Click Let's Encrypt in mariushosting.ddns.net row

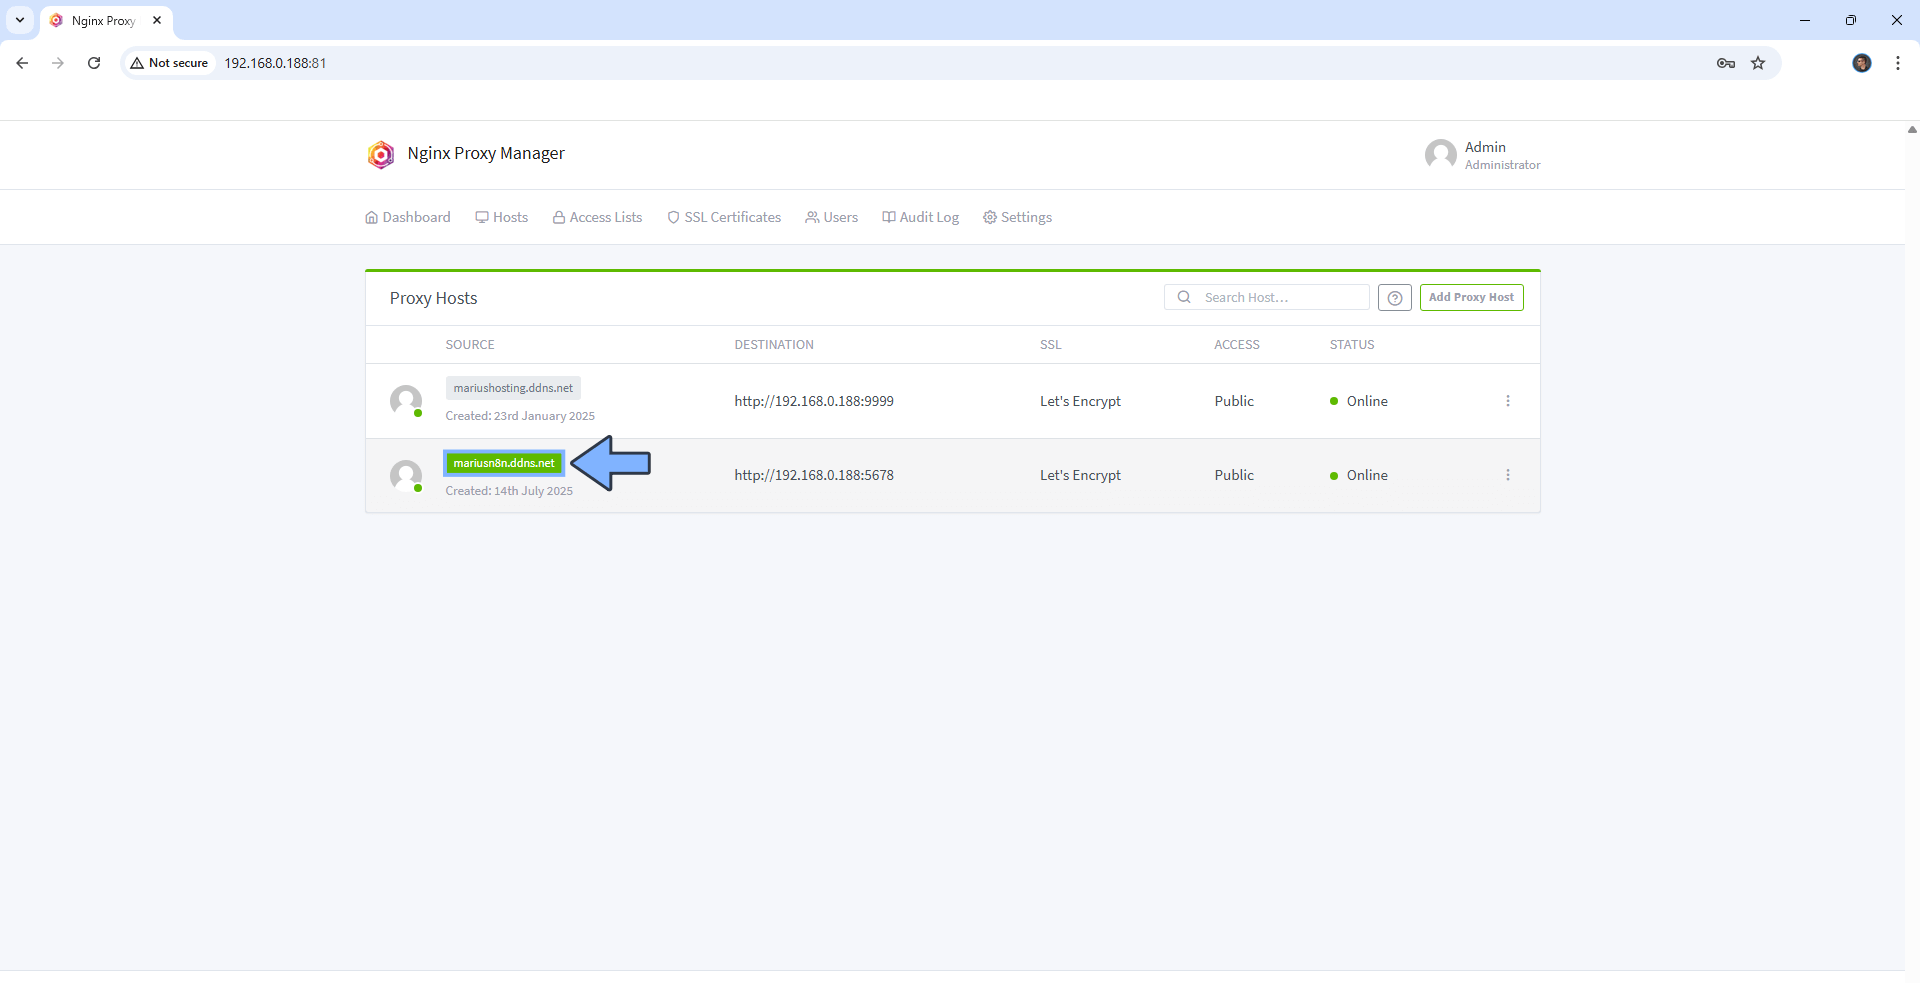point(1080,401)
